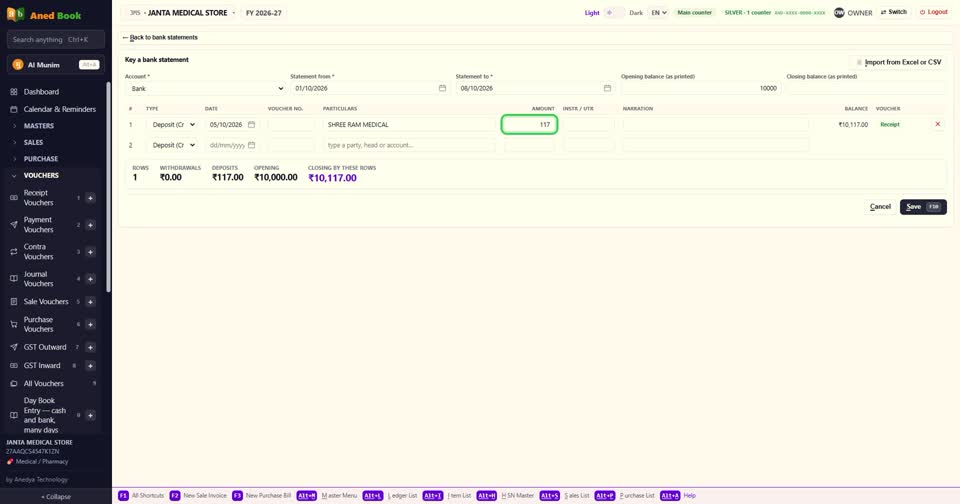Click the Payment Vouchers send icon
960x504 pixels.
(x=13, y=225)
